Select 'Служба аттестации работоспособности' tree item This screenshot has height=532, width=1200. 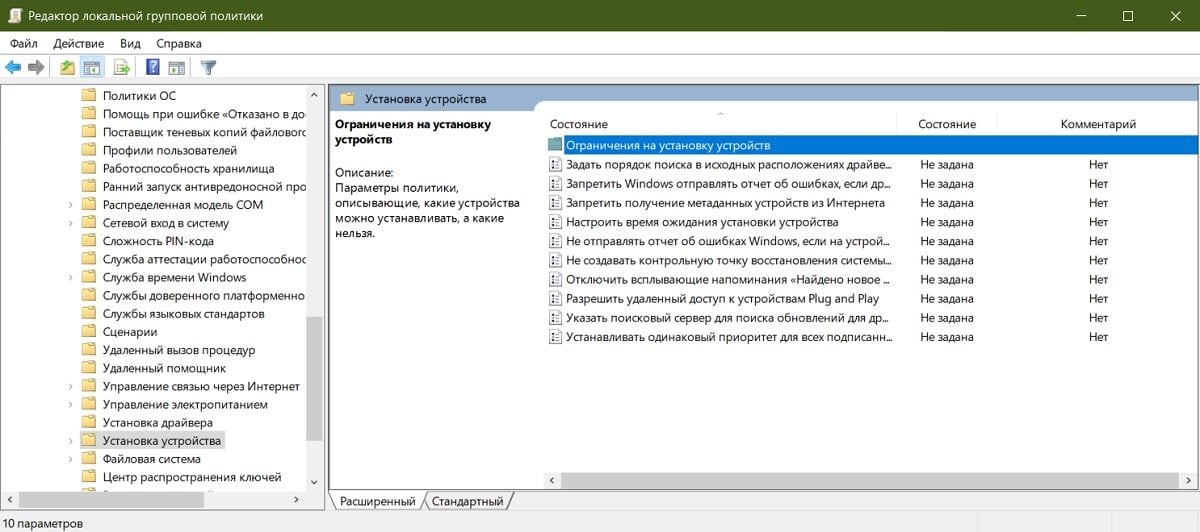coord(204,259)
